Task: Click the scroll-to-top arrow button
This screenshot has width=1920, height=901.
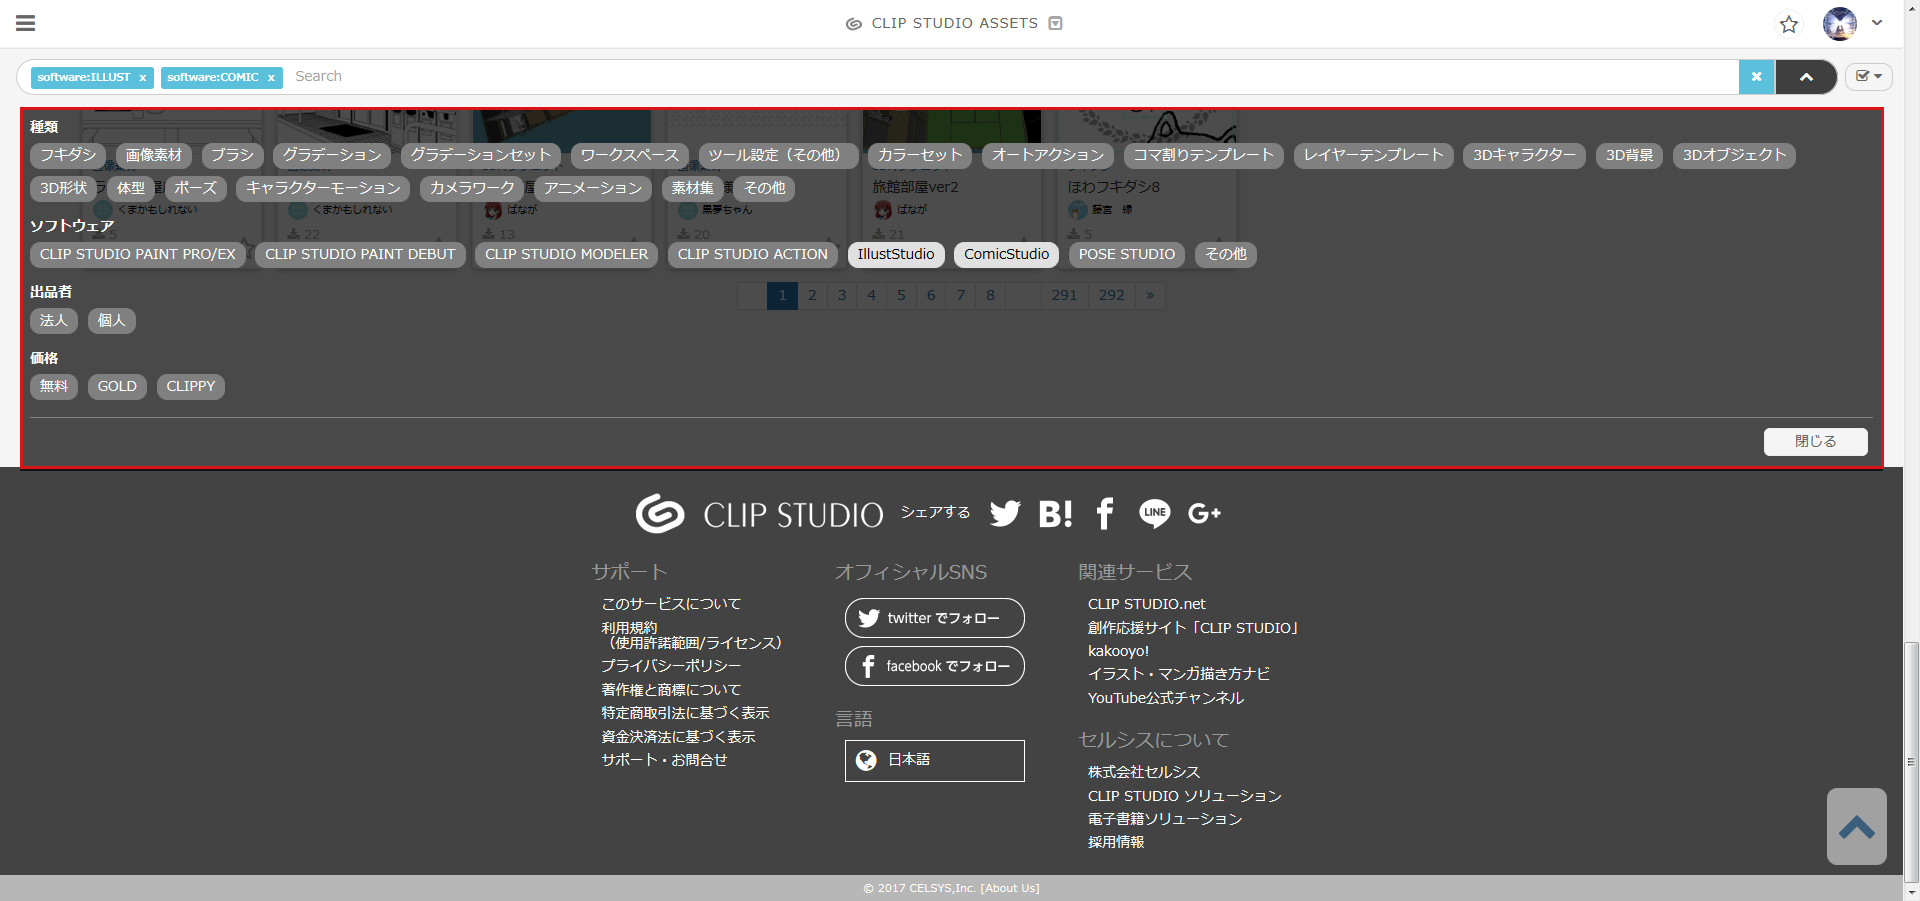Action: point(1857,827)
